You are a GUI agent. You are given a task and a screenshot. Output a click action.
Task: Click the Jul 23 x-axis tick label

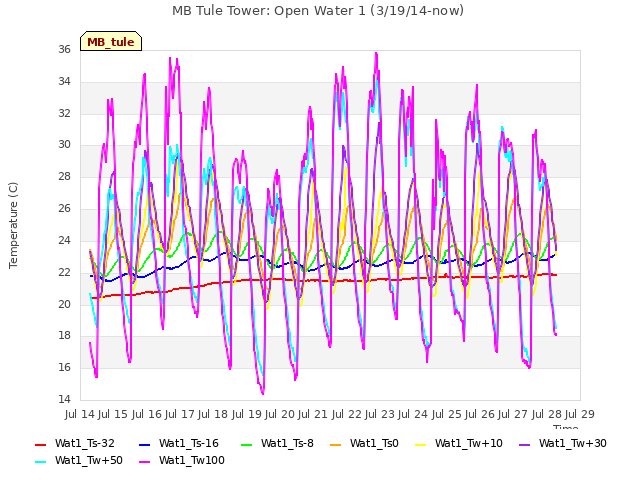pyautogui.click(x=380, y=414)
